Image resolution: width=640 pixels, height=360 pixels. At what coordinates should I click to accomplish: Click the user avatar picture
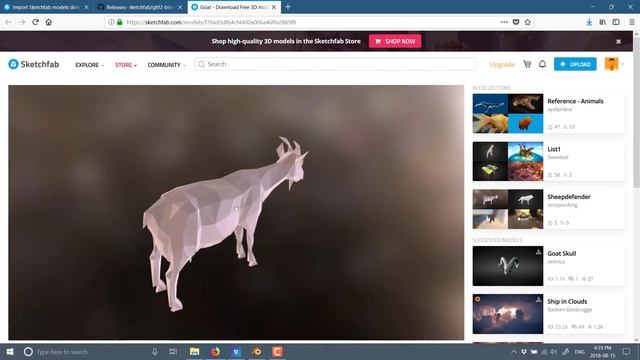[x=611, y=64]
